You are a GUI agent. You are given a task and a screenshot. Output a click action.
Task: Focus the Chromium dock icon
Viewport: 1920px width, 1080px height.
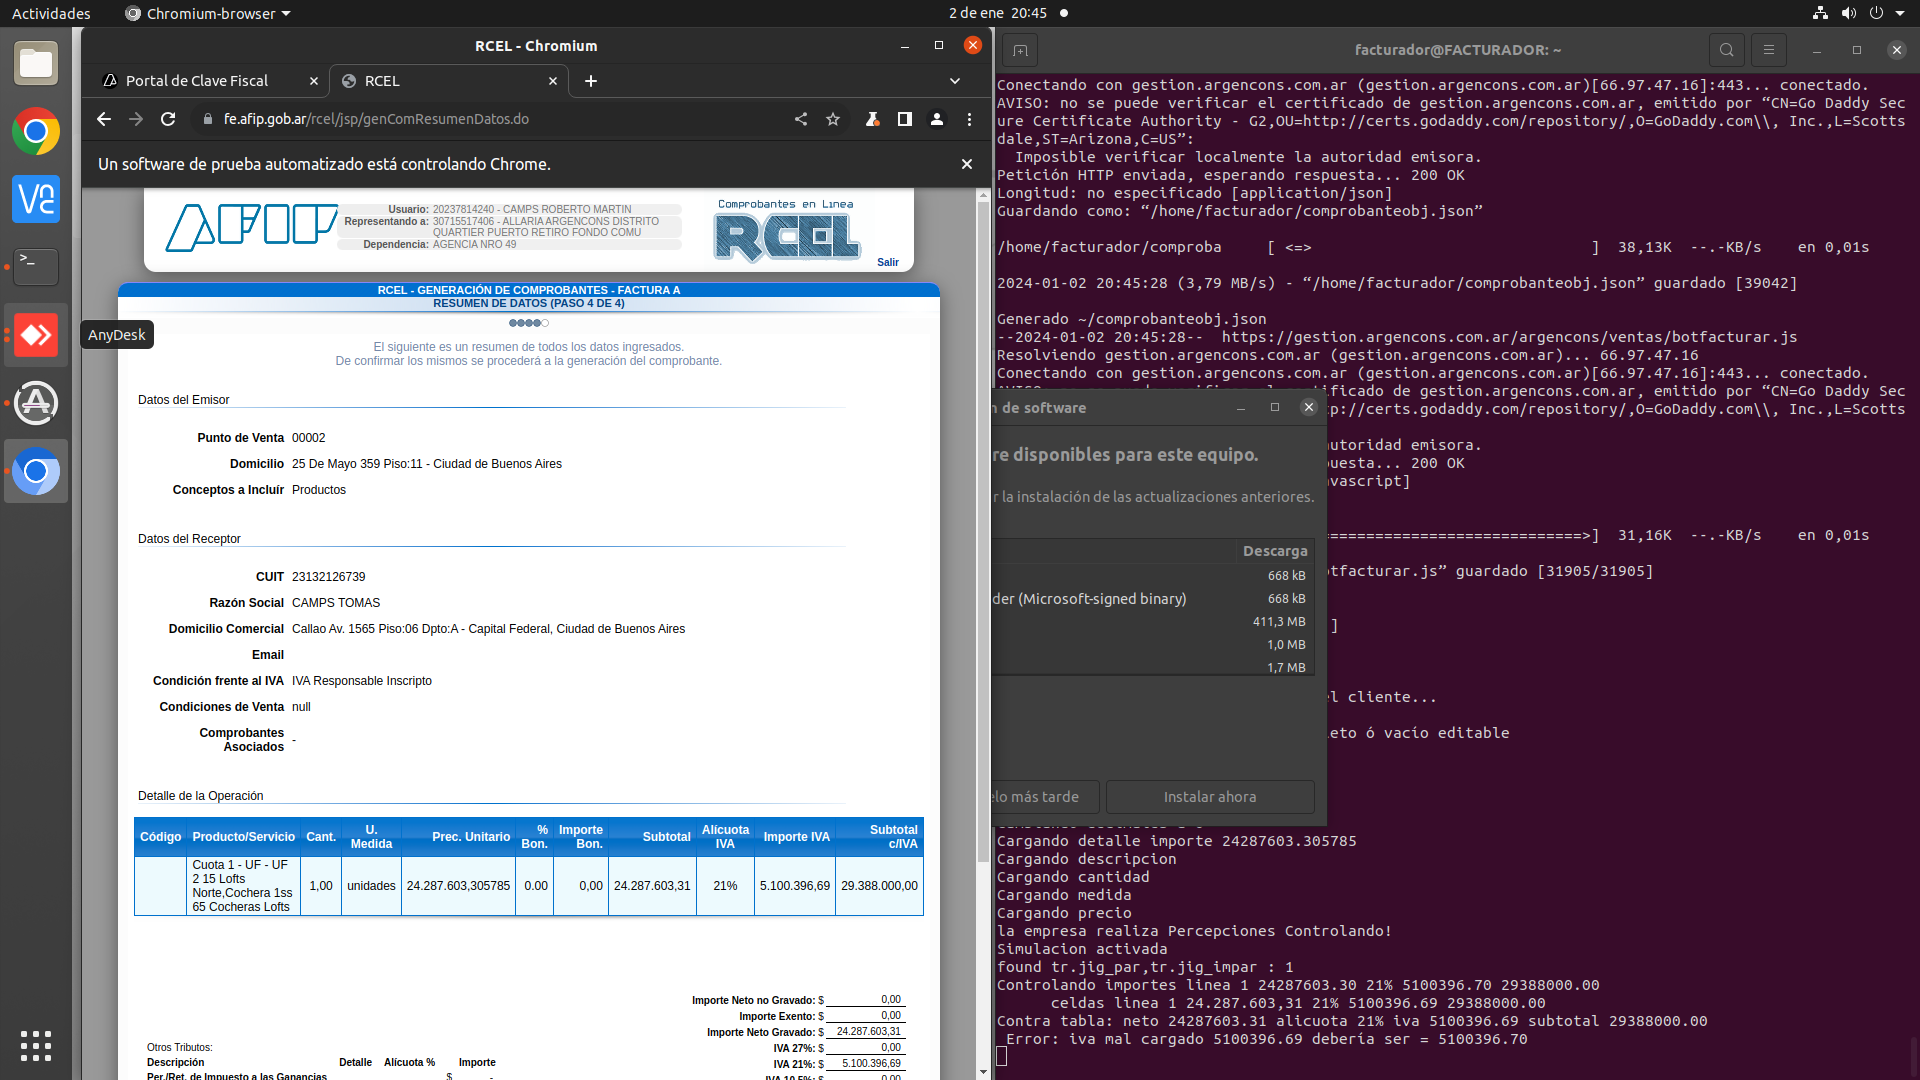pos(36,471)
